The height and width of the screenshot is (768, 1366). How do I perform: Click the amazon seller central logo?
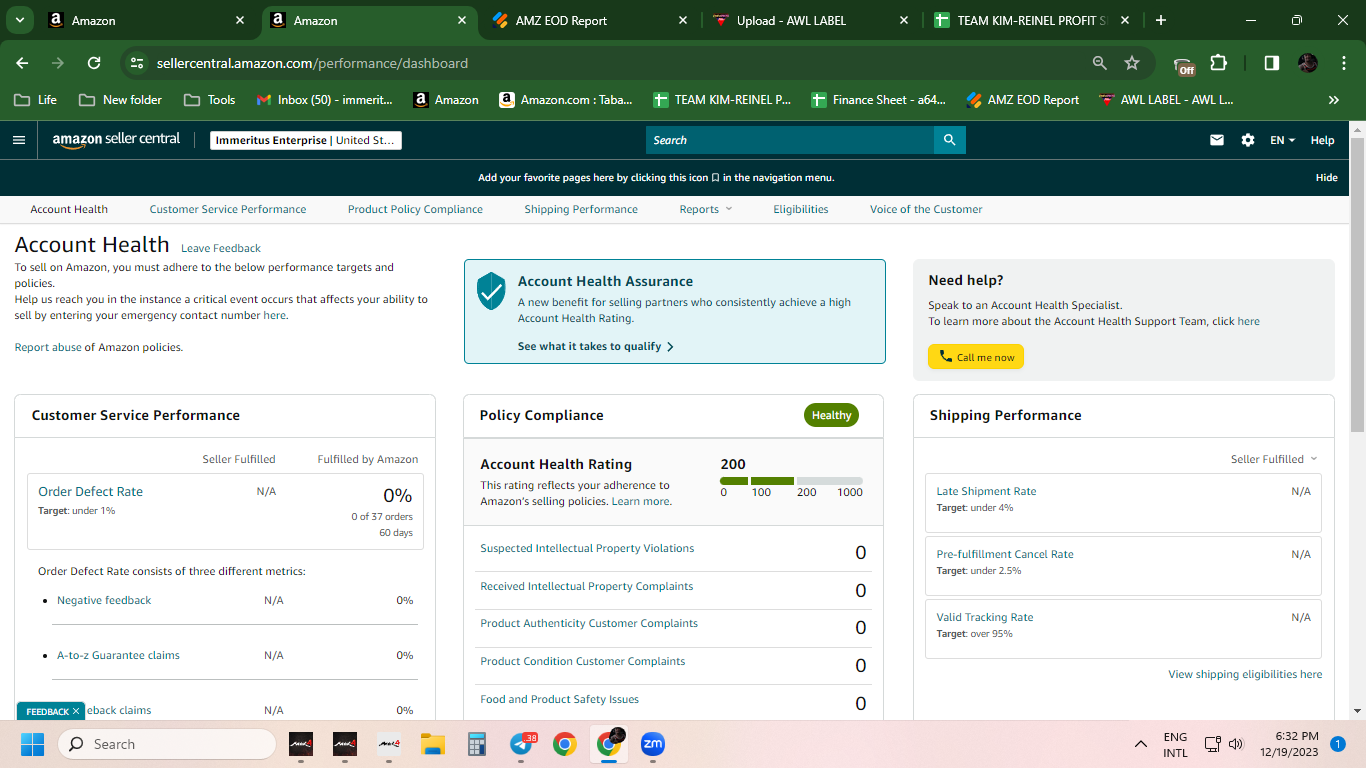click(x=117, y=140)
